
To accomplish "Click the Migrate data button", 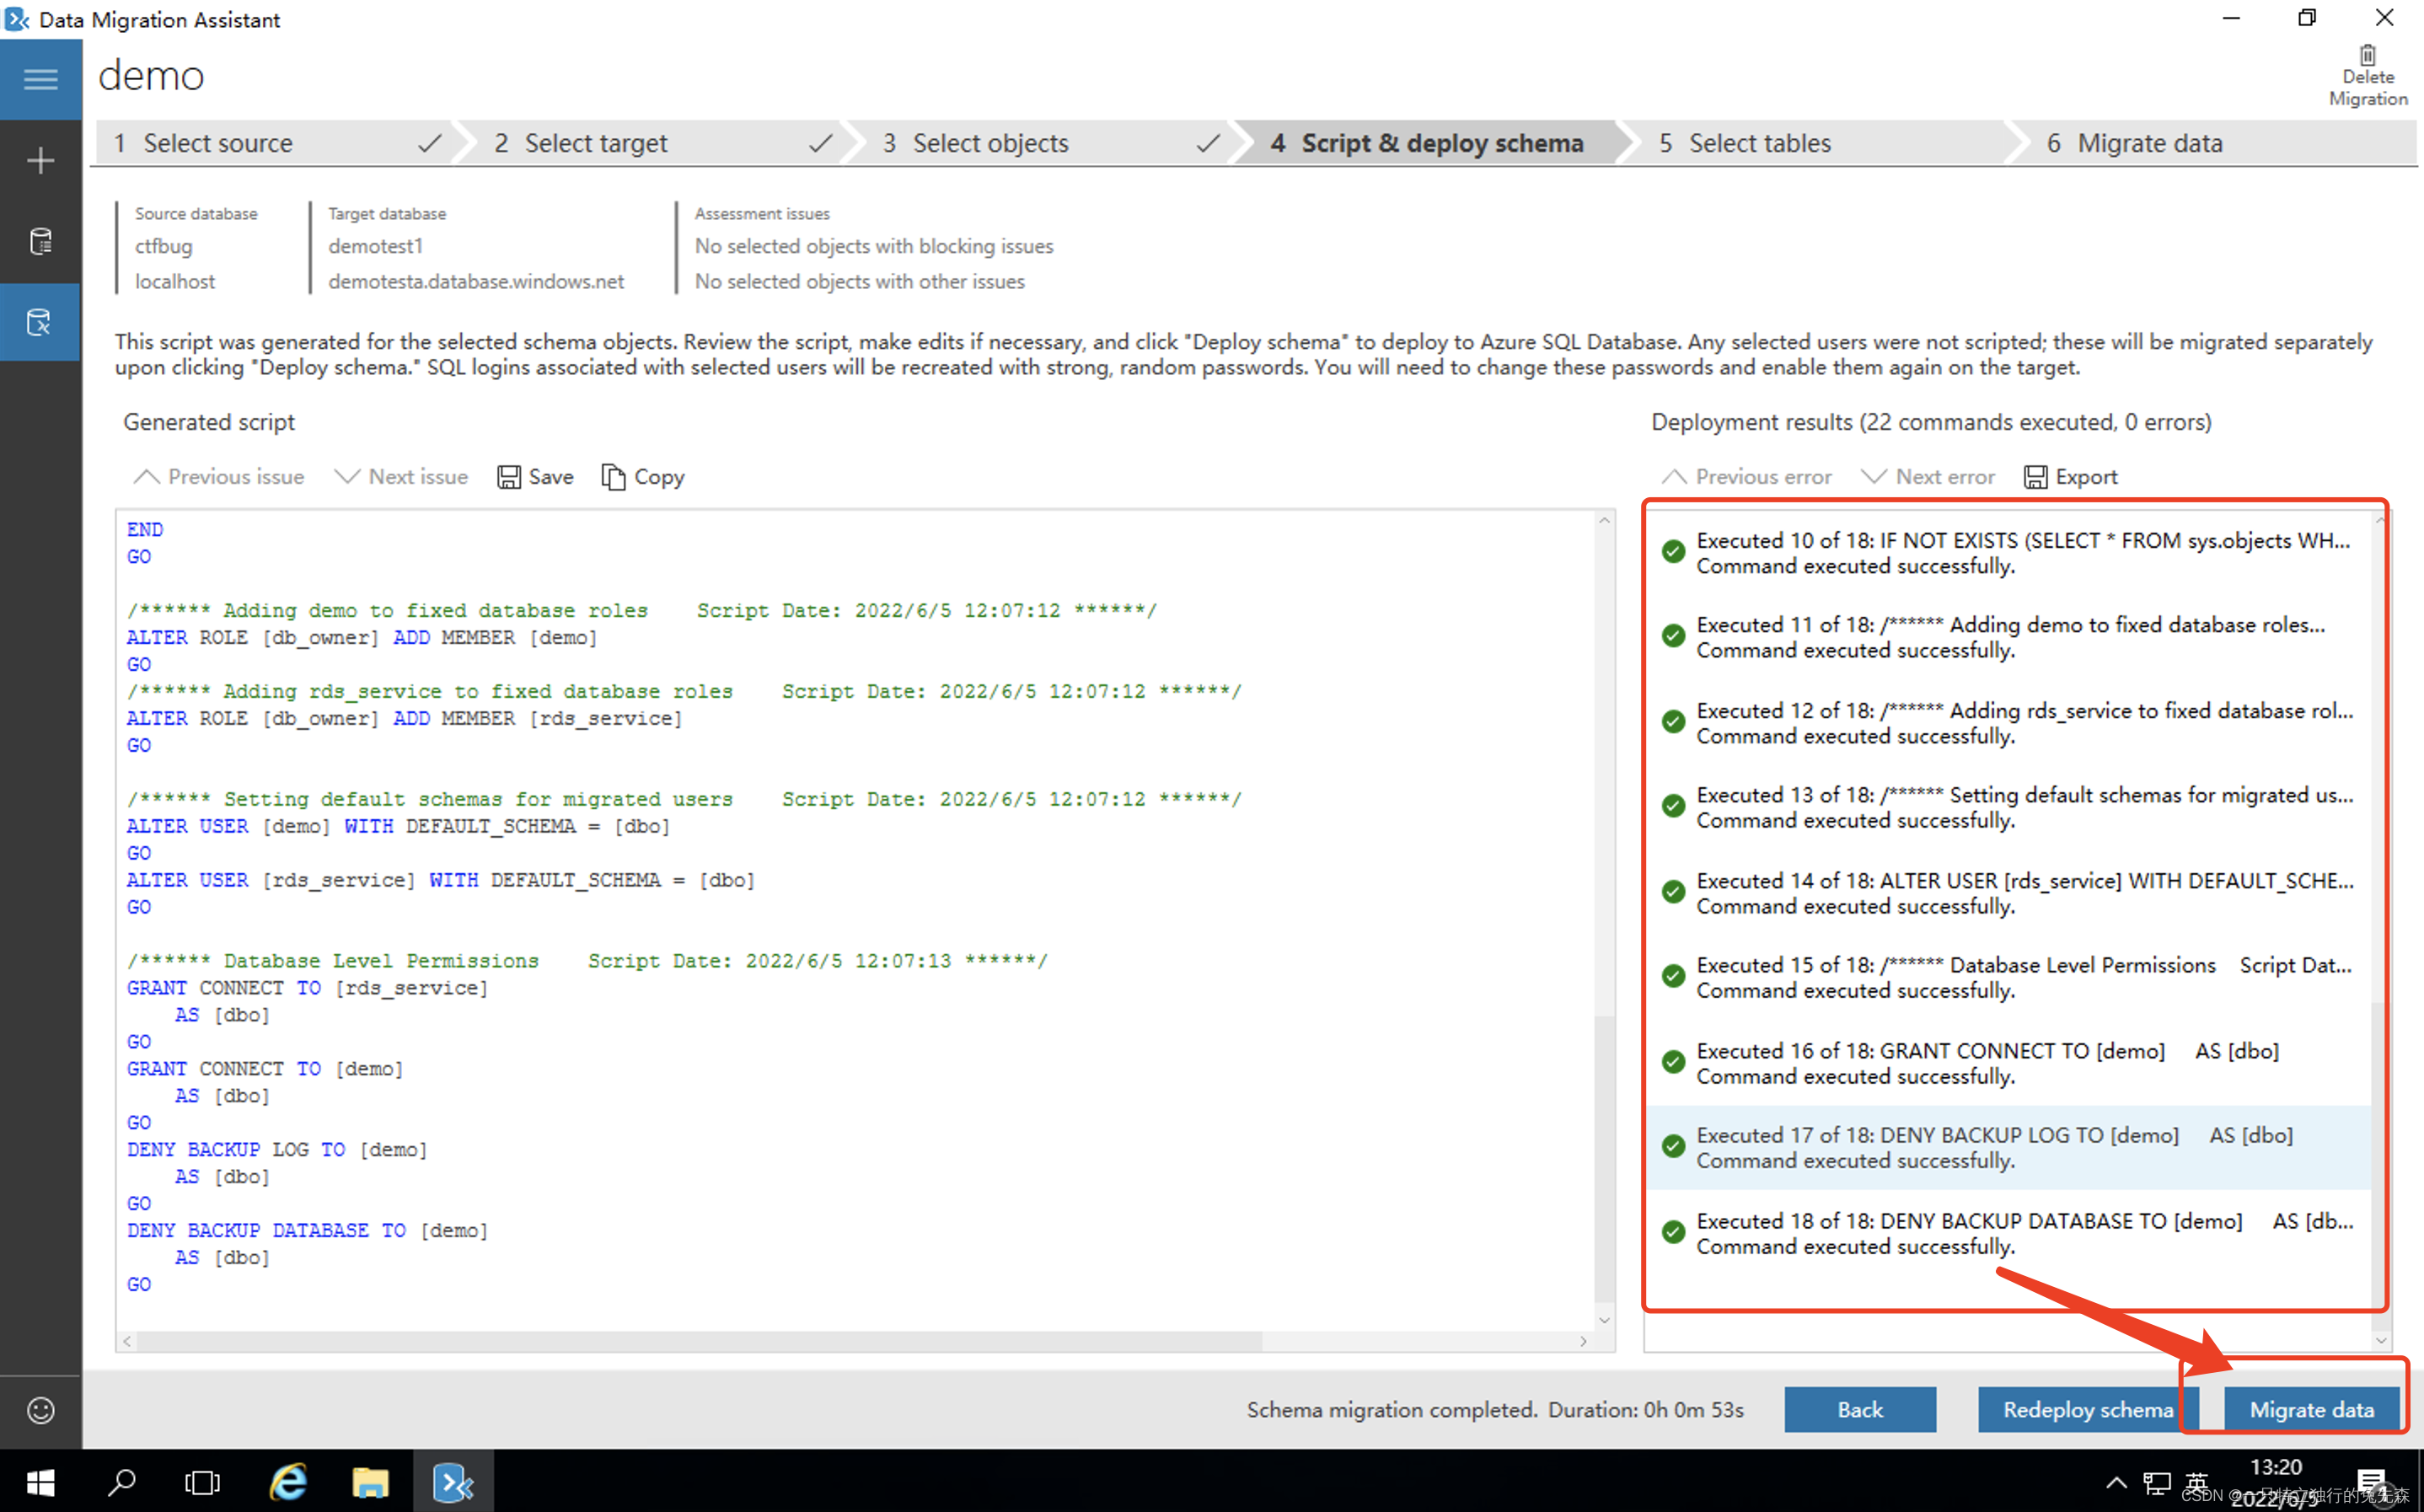I will pyautogui.click(x=2311, y=1409).
